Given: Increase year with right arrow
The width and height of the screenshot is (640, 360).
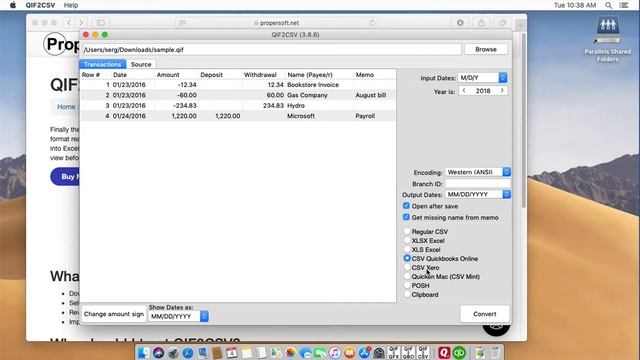Looking at the screenshot, I should [x=502, y=91].
